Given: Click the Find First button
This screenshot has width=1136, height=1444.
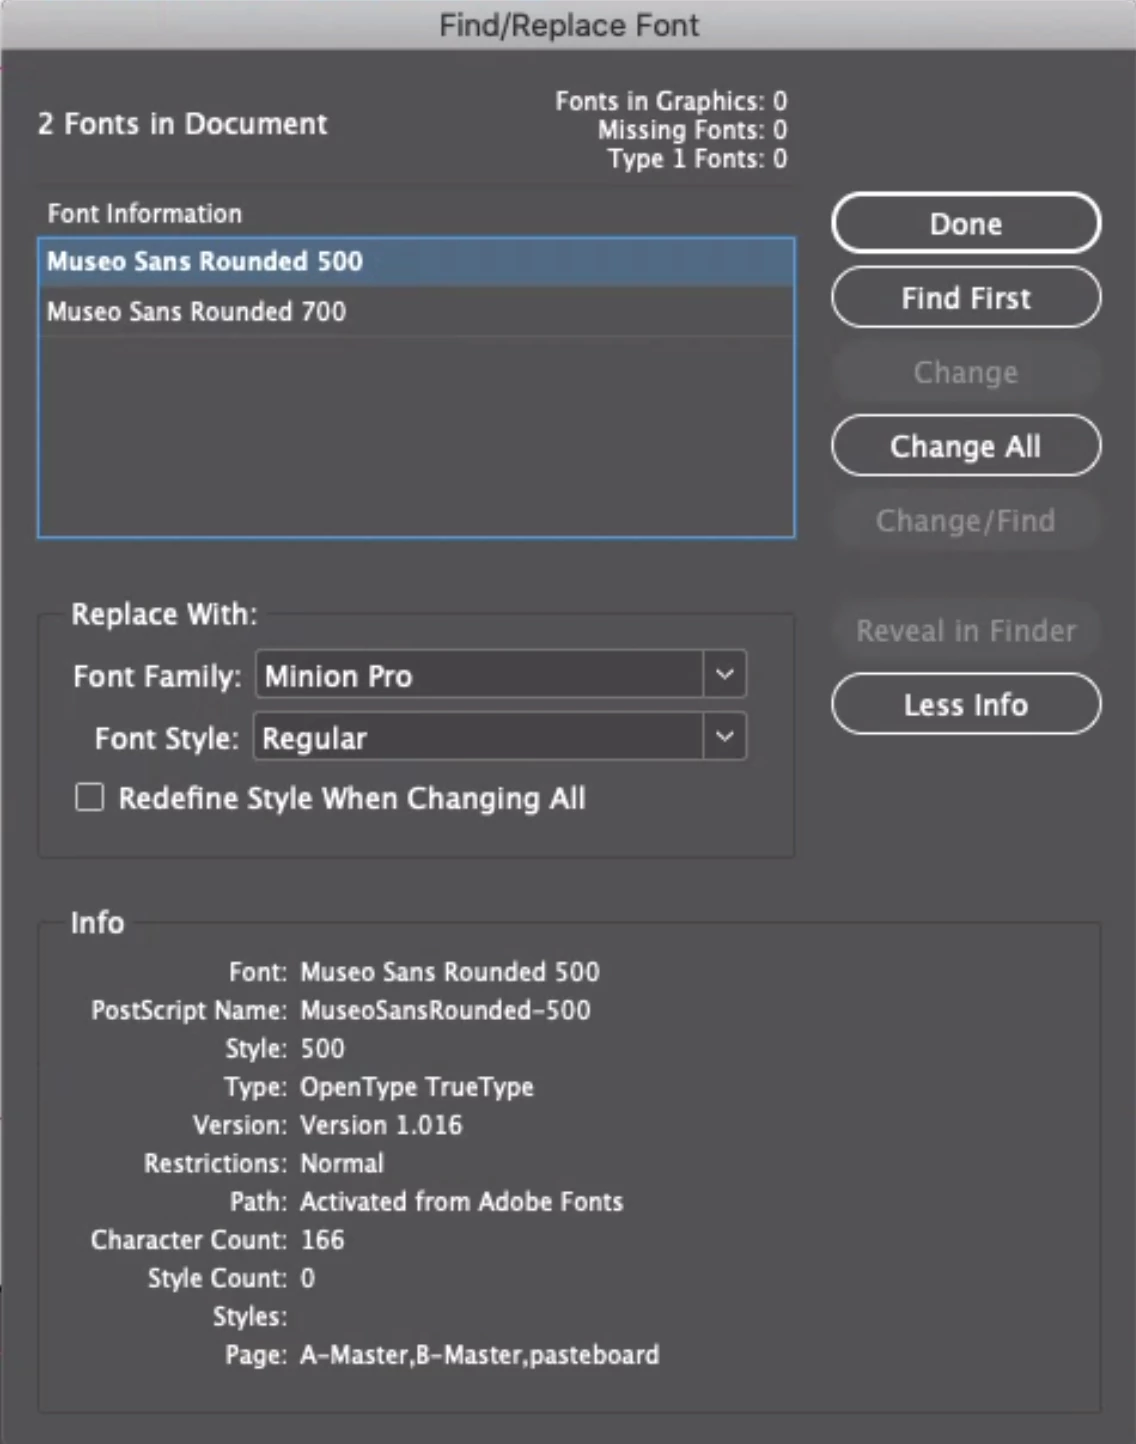Looking at the screenshot, I should pos(965,297).
